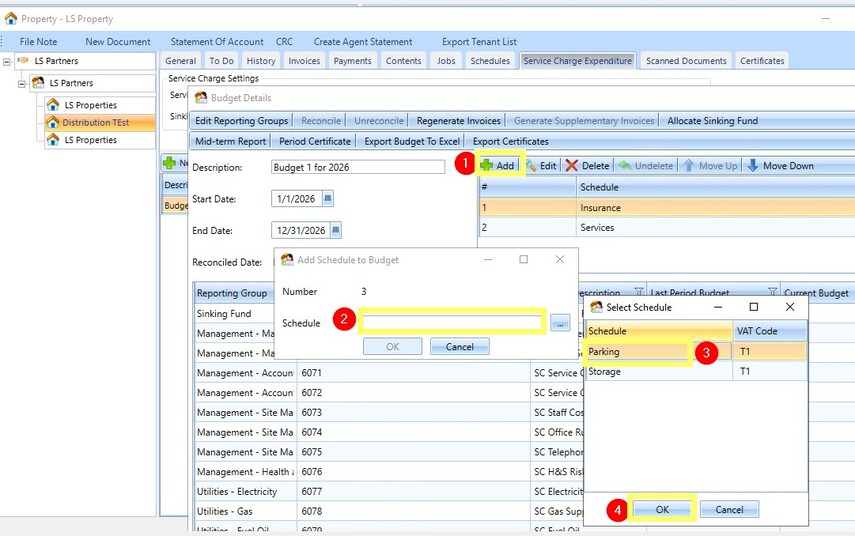This screenshot has height=536, width=855.
Task: Click Allocate Sinking Fund
Action: [712, 121]
